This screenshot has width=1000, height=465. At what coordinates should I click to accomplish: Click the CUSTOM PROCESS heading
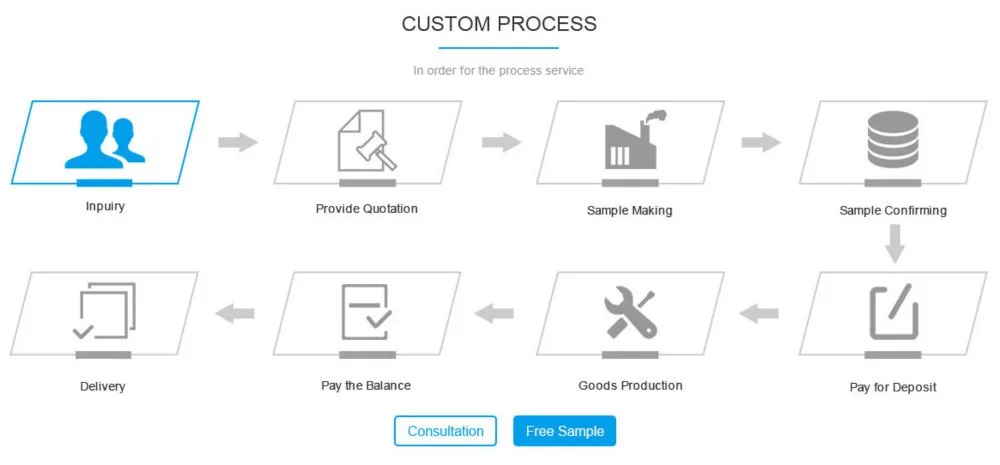(499, 24)
